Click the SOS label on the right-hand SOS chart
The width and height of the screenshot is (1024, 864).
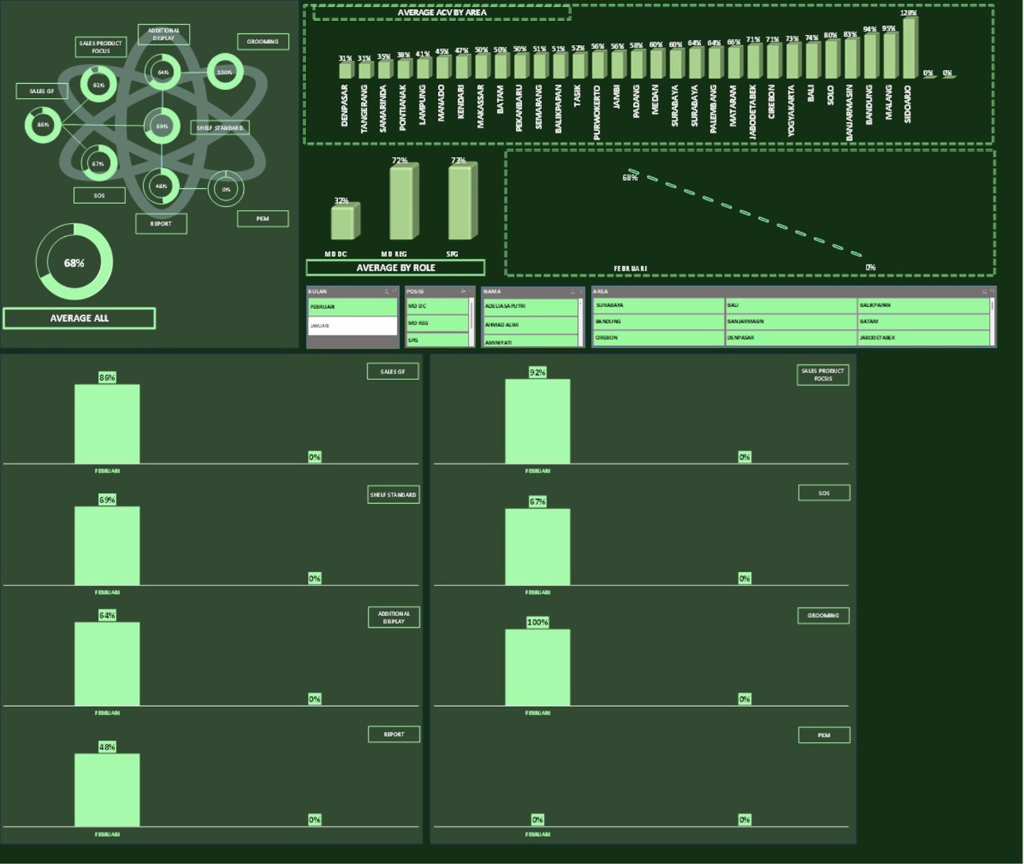(x=824, y=493)
